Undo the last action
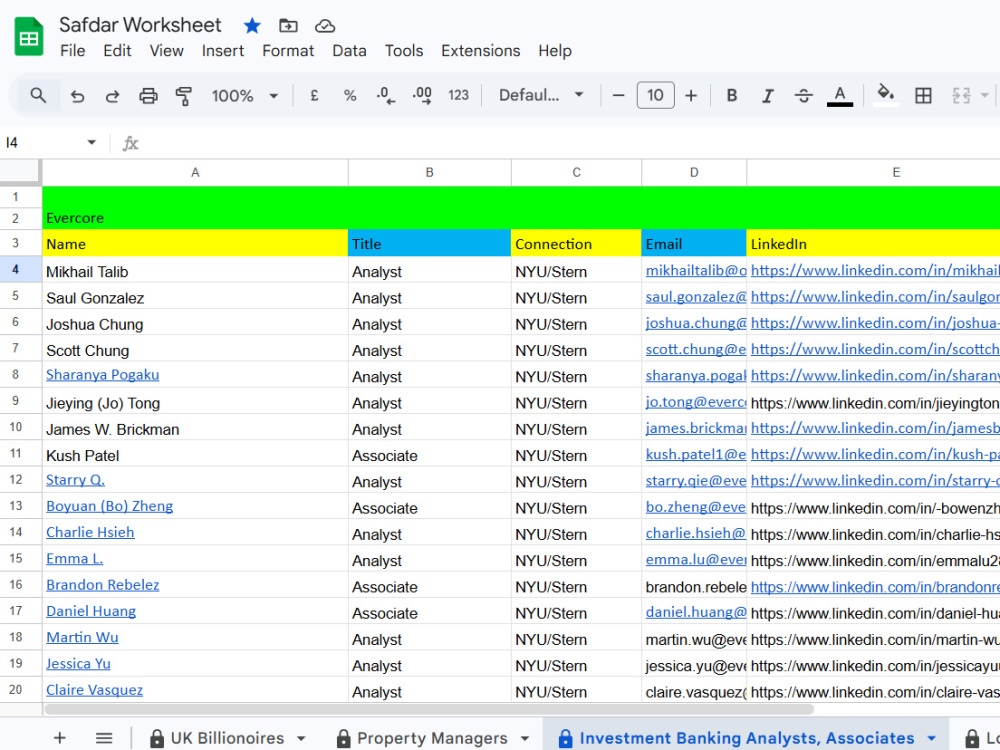The image size is (1000, 750). tap(77, 96)
